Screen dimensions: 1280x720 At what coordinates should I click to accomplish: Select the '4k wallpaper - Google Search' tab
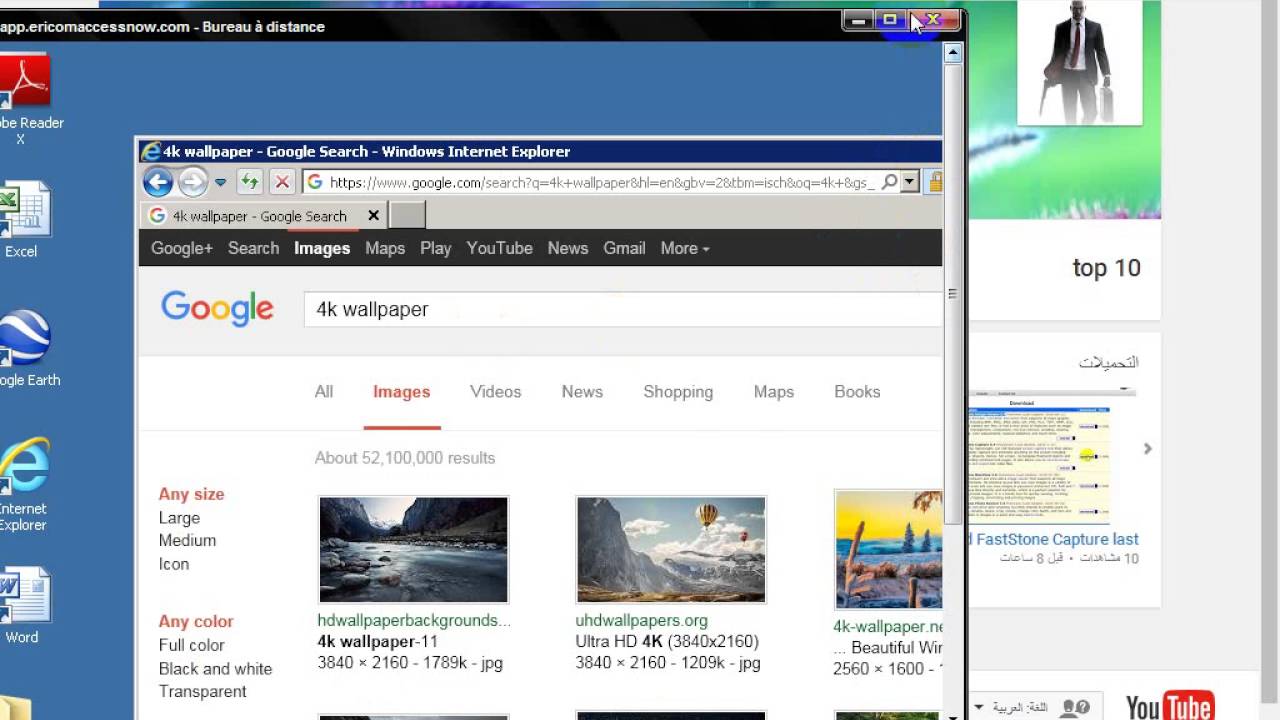pyautogui.click(x=259, y=216)
